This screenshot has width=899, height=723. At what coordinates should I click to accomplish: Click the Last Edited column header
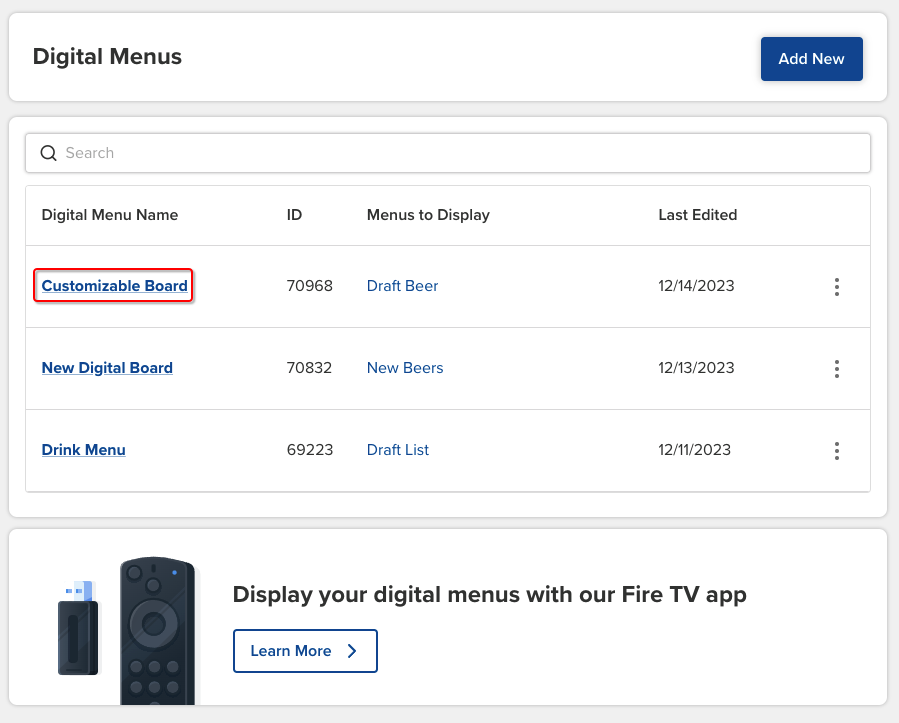[x=697, y=215]
